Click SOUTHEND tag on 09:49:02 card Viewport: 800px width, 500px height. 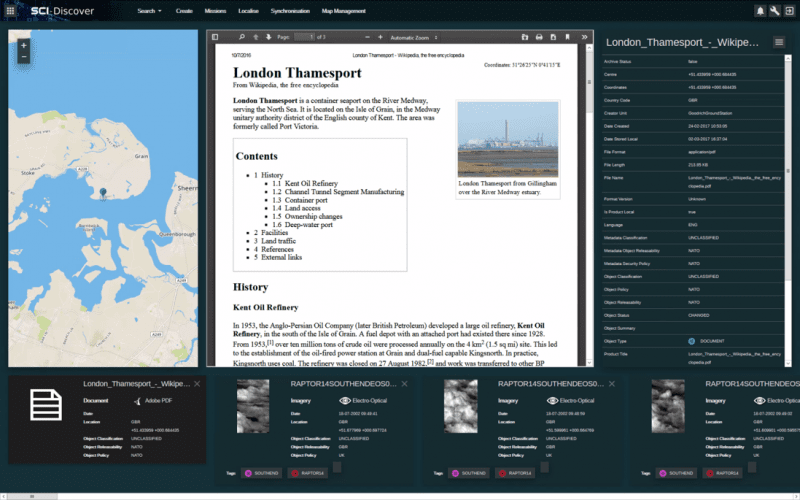coord(677,473)
